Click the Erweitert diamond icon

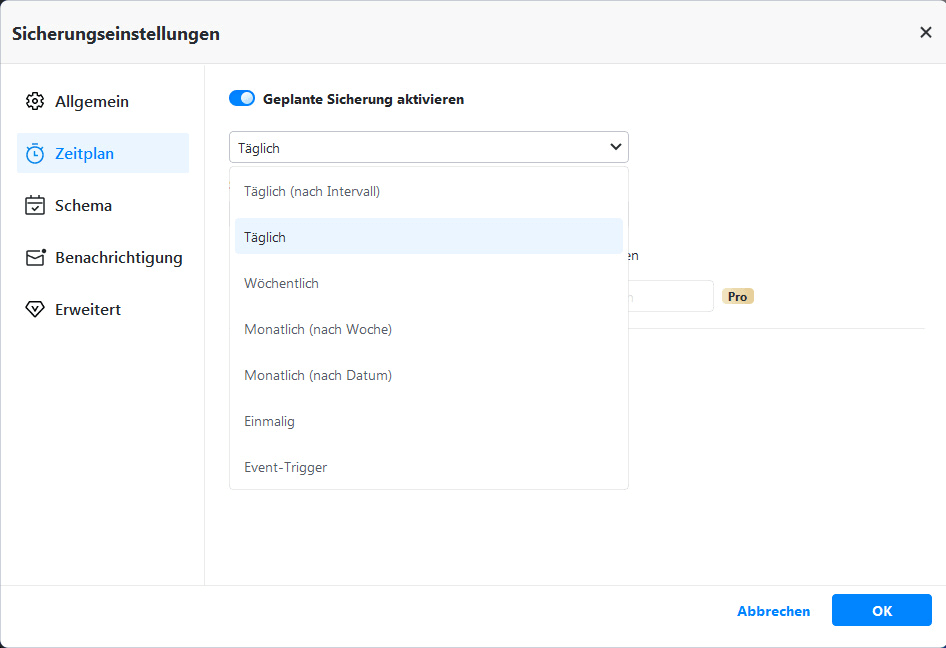click(x=35, y=310)
